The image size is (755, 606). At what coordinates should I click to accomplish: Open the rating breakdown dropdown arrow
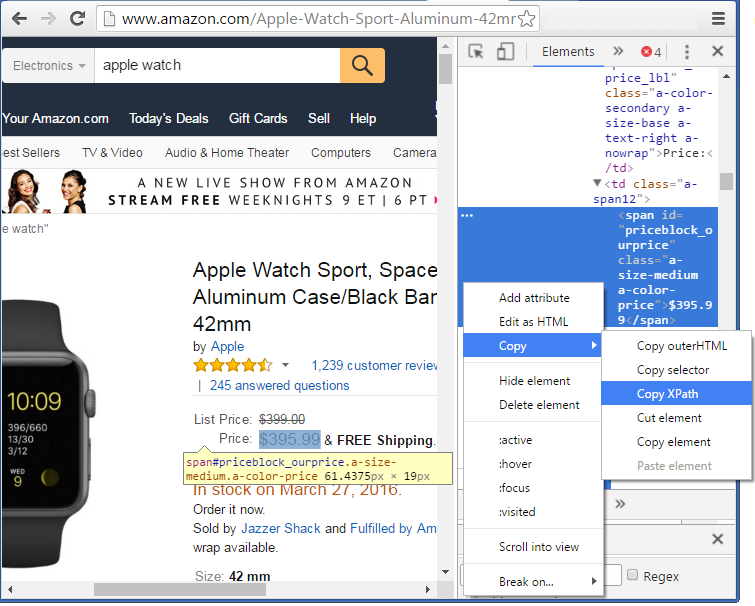[286, 365]
